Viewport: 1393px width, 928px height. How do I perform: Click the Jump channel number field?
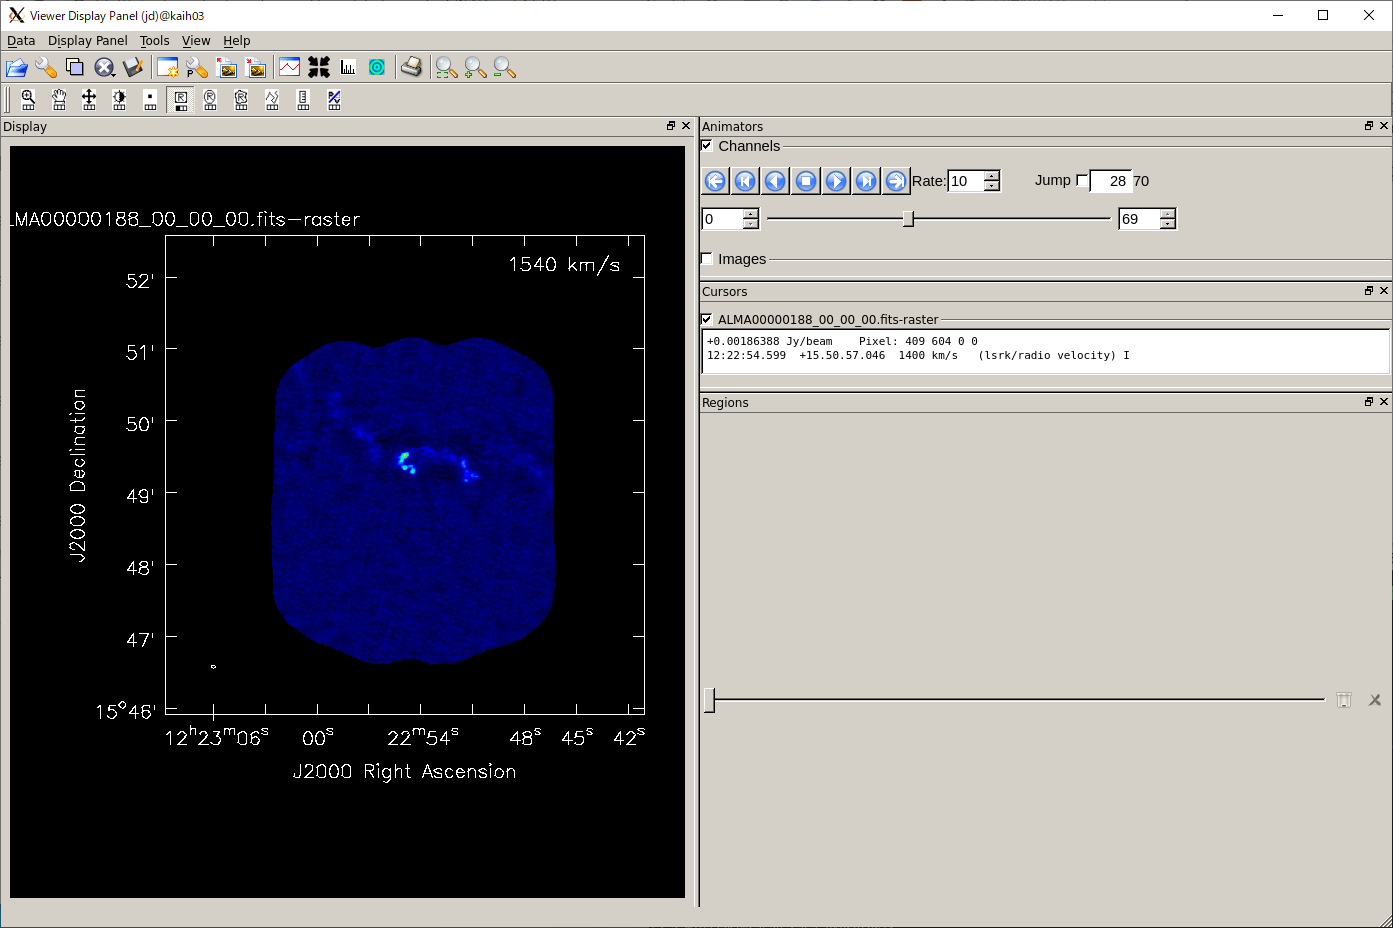point(1110,181)
